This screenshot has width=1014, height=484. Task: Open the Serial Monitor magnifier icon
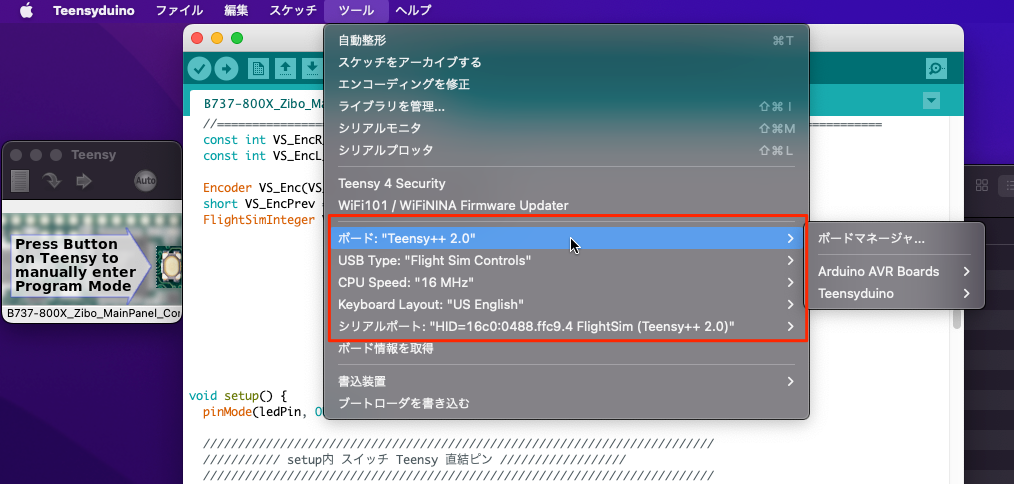[x=936, y=69]
